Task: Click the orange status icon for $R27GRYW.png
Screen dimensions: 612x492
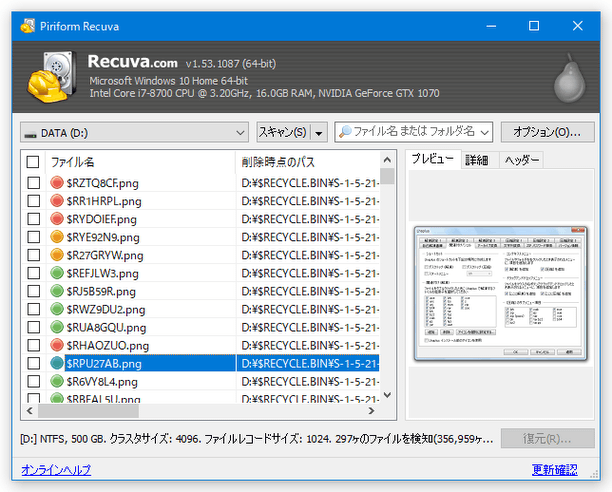Action: click(x=57, y=254)
